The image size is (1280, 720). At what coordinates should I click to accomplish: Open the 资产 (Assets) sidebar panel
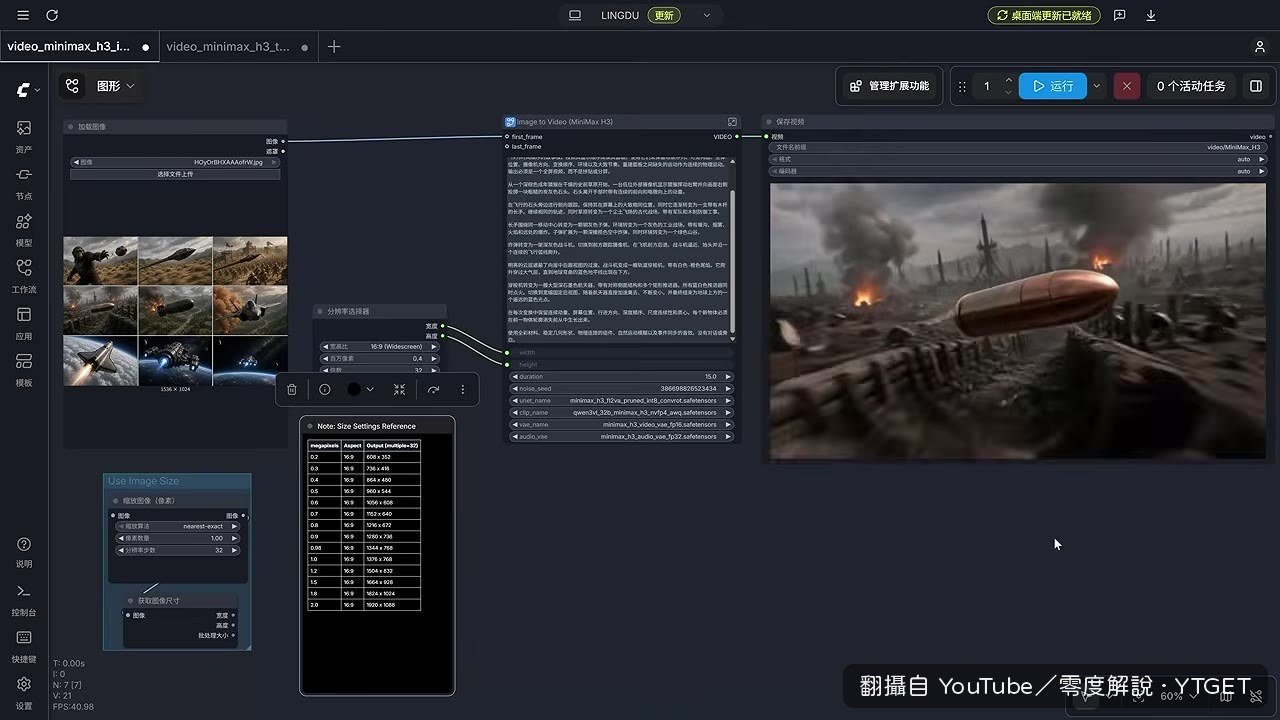[x=24, y=135]
